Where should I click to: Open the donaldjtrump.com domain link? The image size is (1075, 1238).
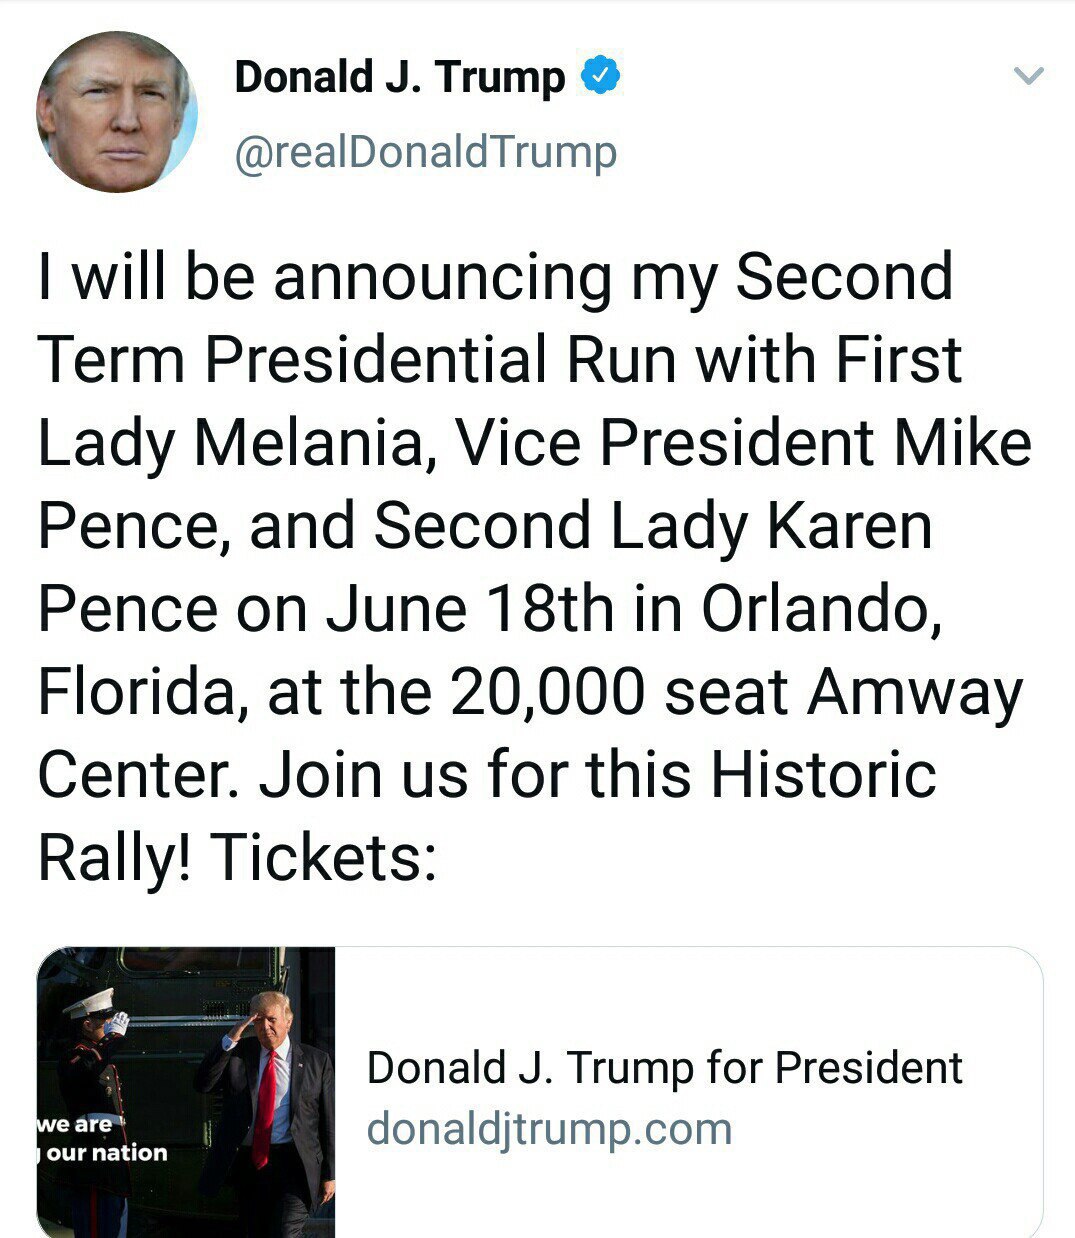(549, 1129)
